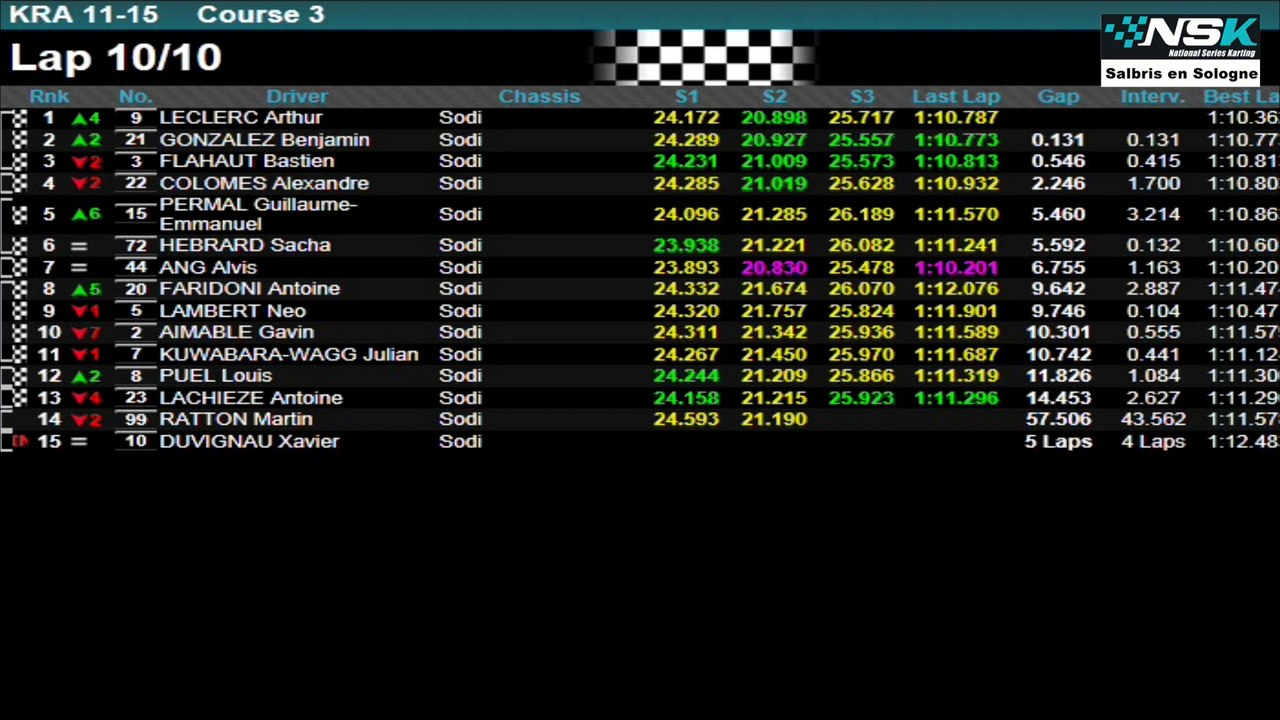This screenshot has height=720, width=1280.
Task: Select driver name COLOMES Alexandre
Action: coord(264,184)
